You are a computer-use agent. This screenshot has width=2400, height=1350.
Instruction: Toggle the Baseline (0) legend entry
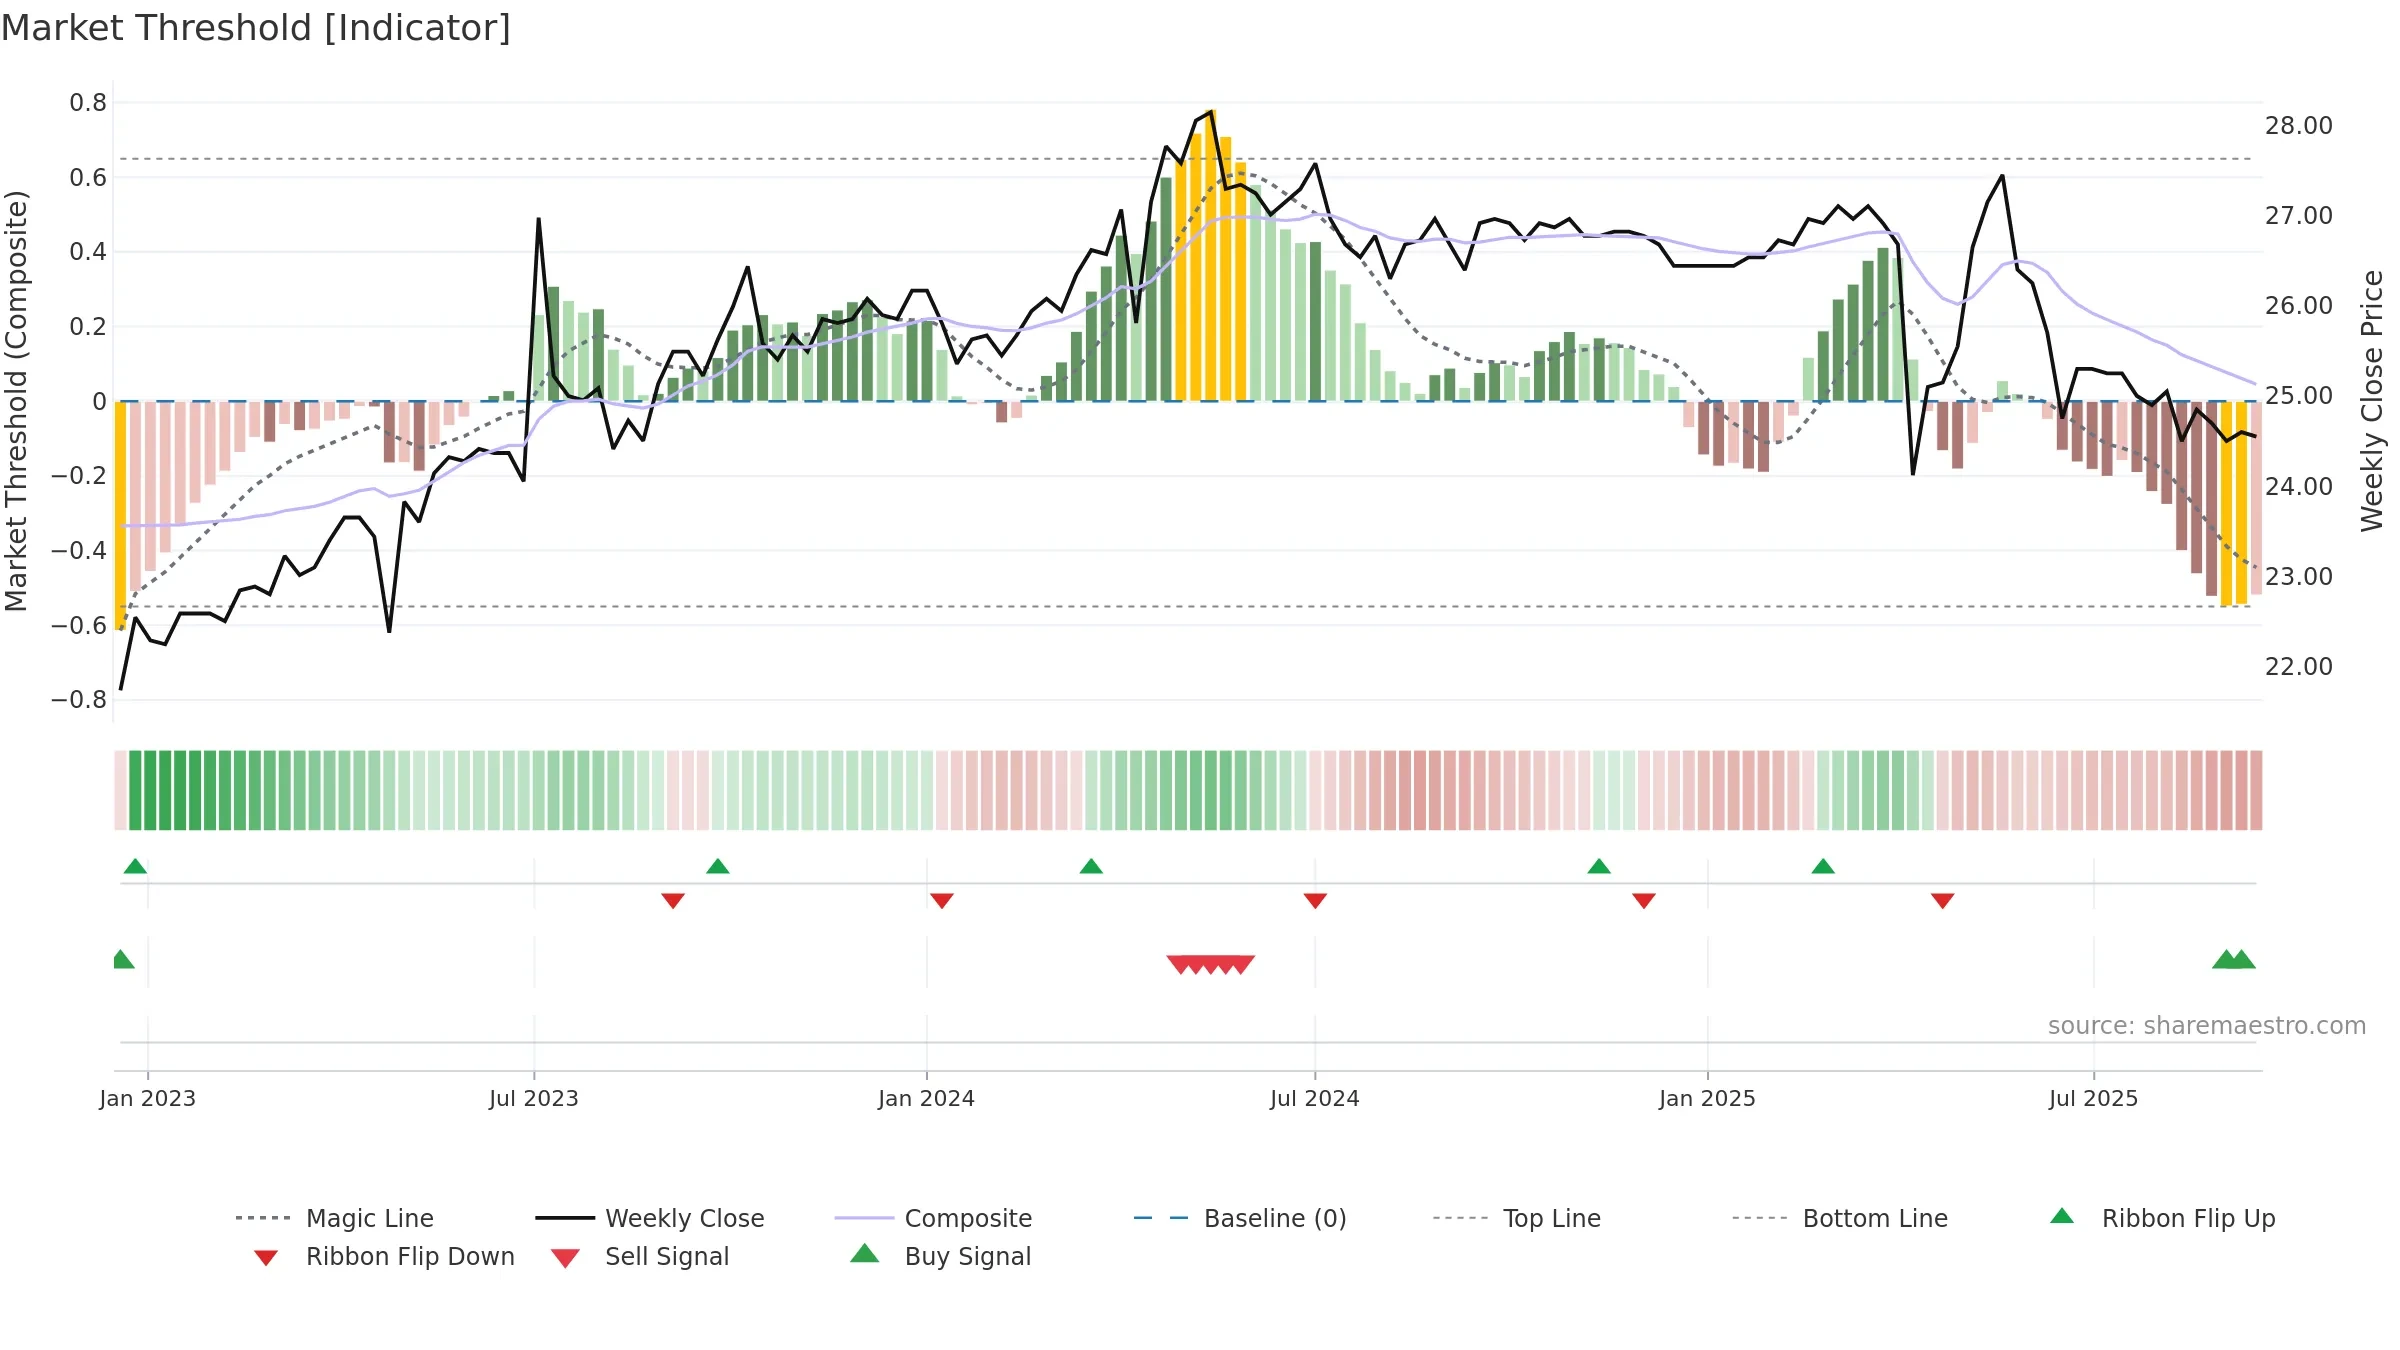point(1240,1218)
